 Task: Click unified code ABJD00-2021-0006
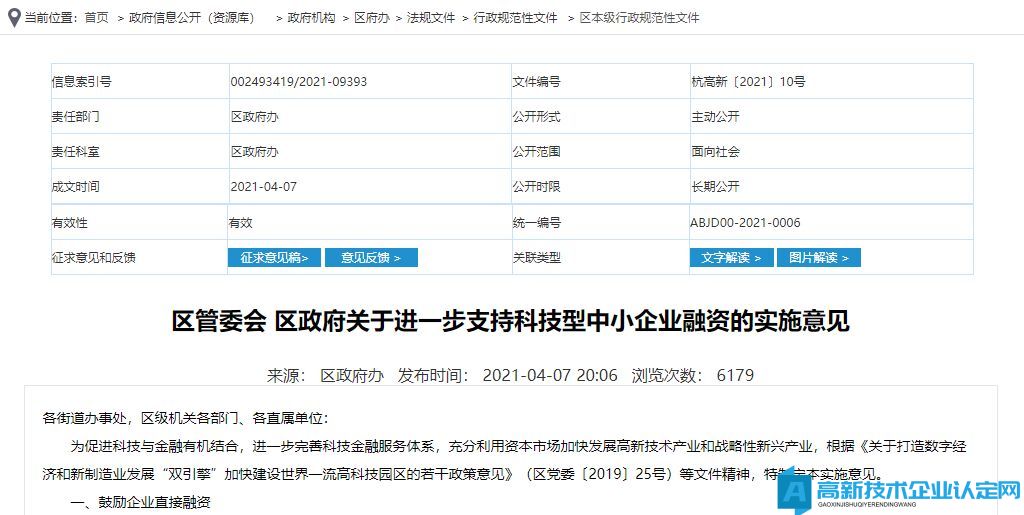click(745, 223)
